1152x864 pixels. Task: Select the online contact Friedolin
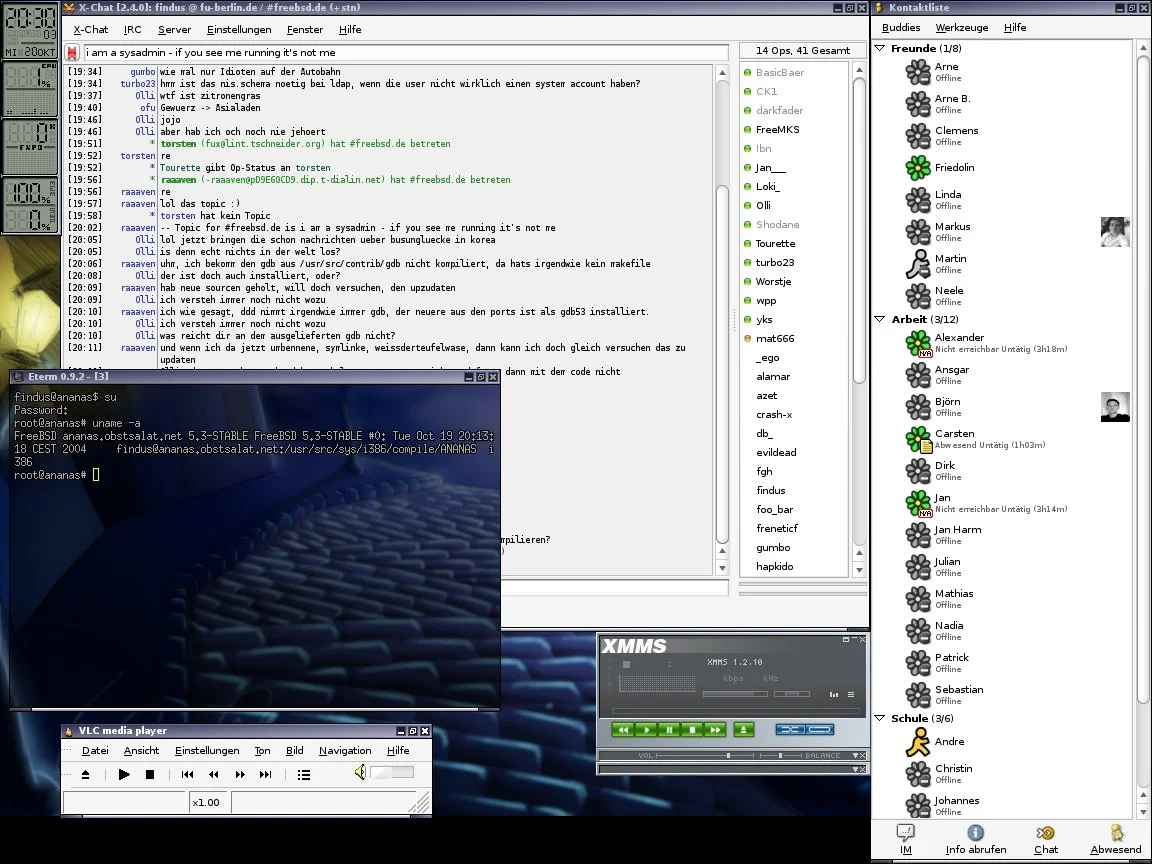(954, 167)
